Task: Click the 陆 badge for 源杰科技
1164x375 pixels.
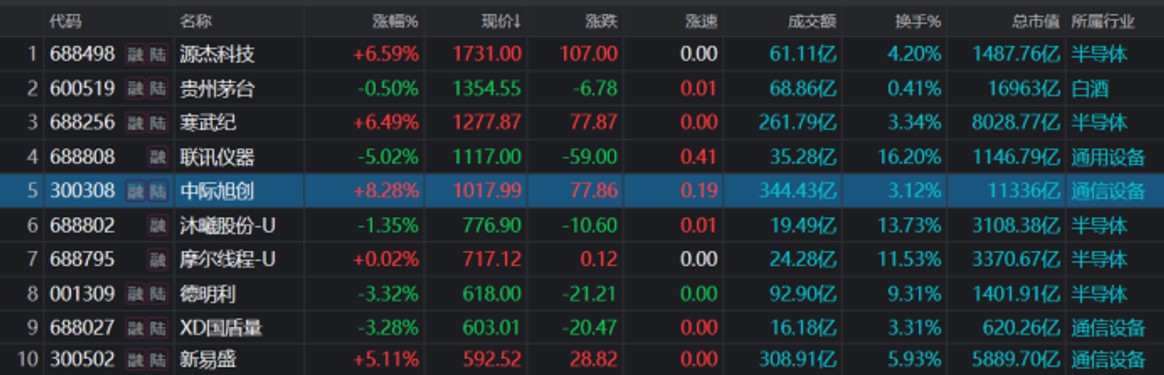Action: [x=158, y=54]
